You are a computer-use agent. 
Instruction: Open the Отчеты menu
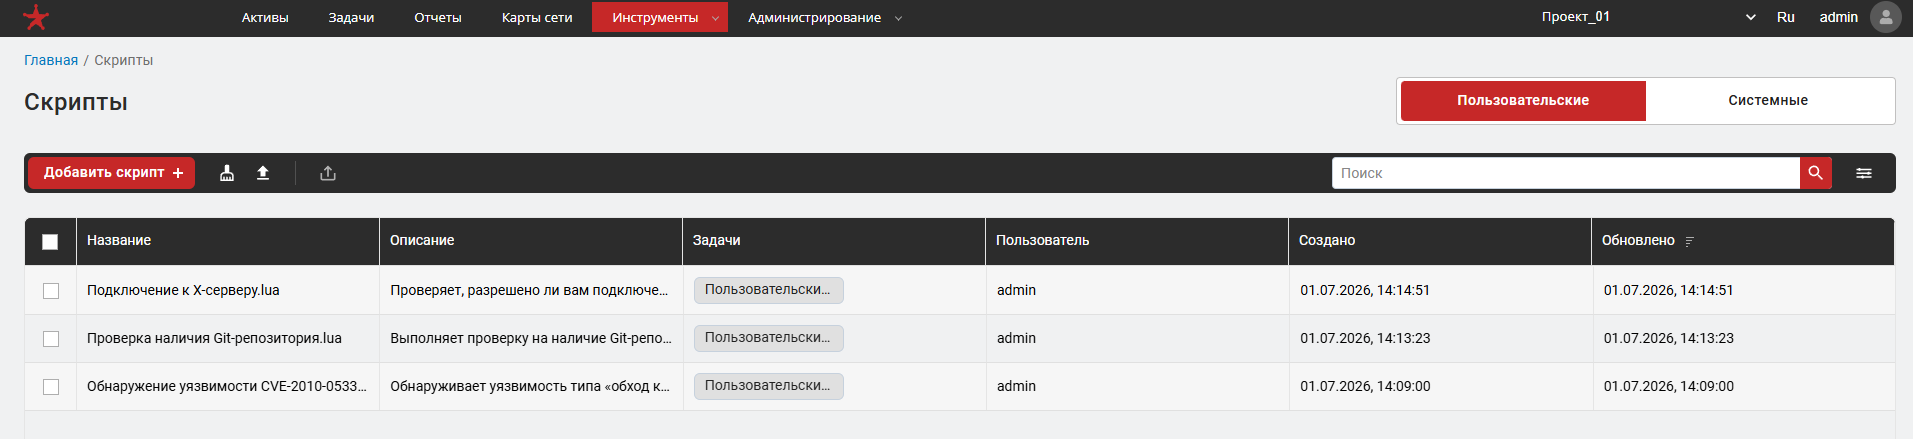coord(438,17)
